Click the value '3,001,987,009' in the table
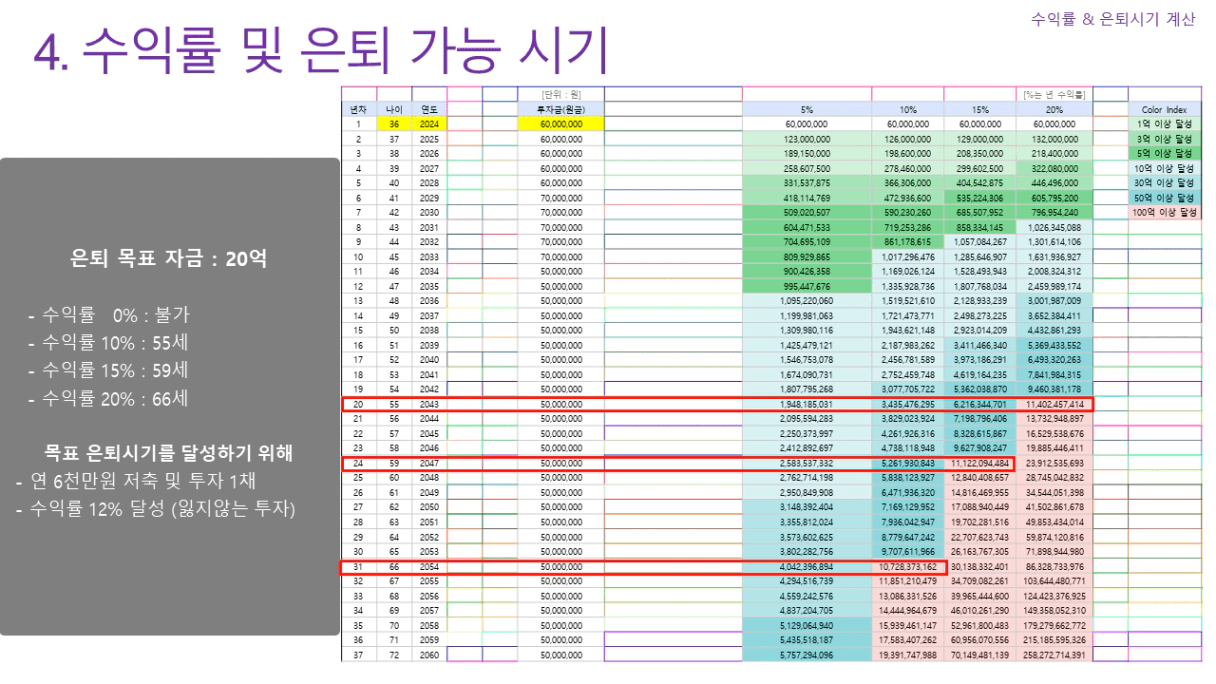Image resolution: width=1216 pixels, height=684 pixels. click(x=1054, y=301)
